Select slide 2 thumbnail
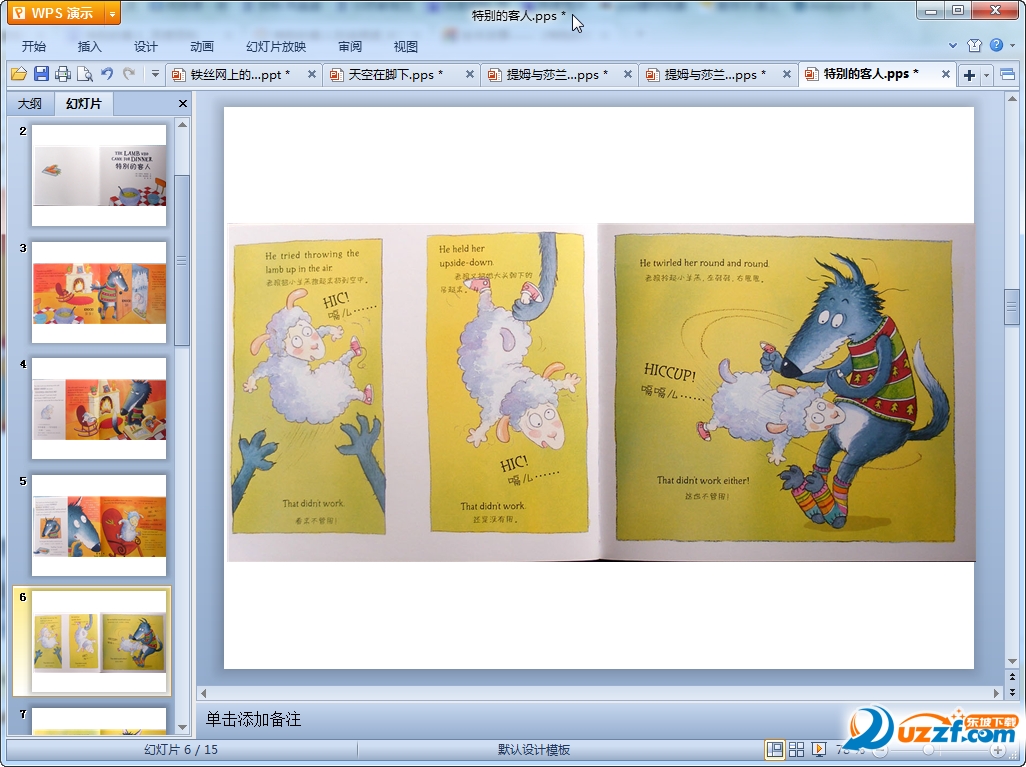 [99, 175]
